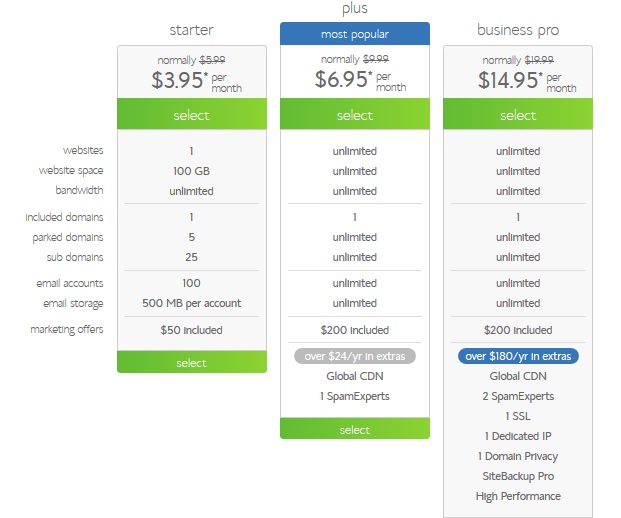Click the blue 'most popular' banner
The image size is (621, 518).
point(354,34)
